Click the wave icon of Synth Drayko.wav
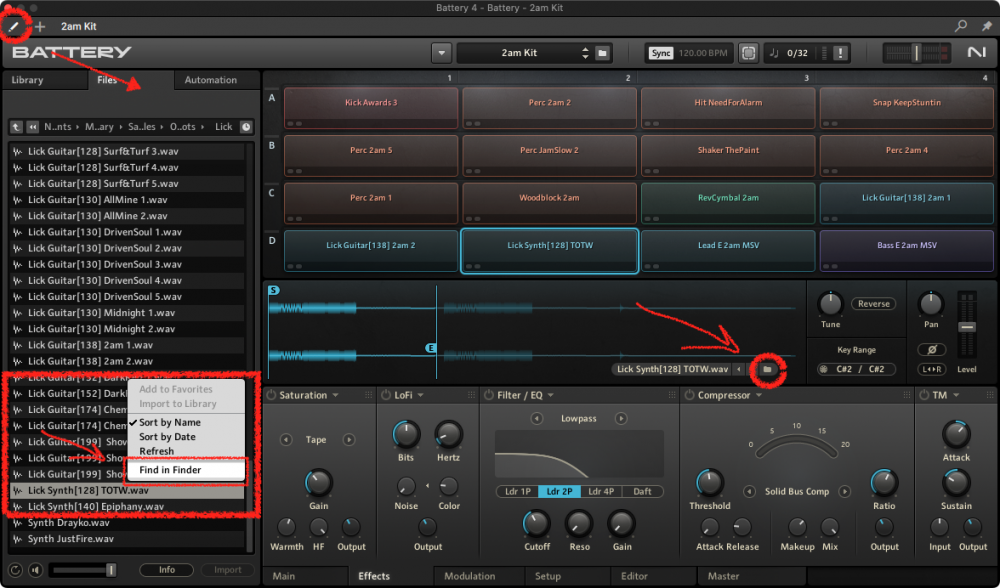This screenshot has width=1000, height=588. coord(17,523)
